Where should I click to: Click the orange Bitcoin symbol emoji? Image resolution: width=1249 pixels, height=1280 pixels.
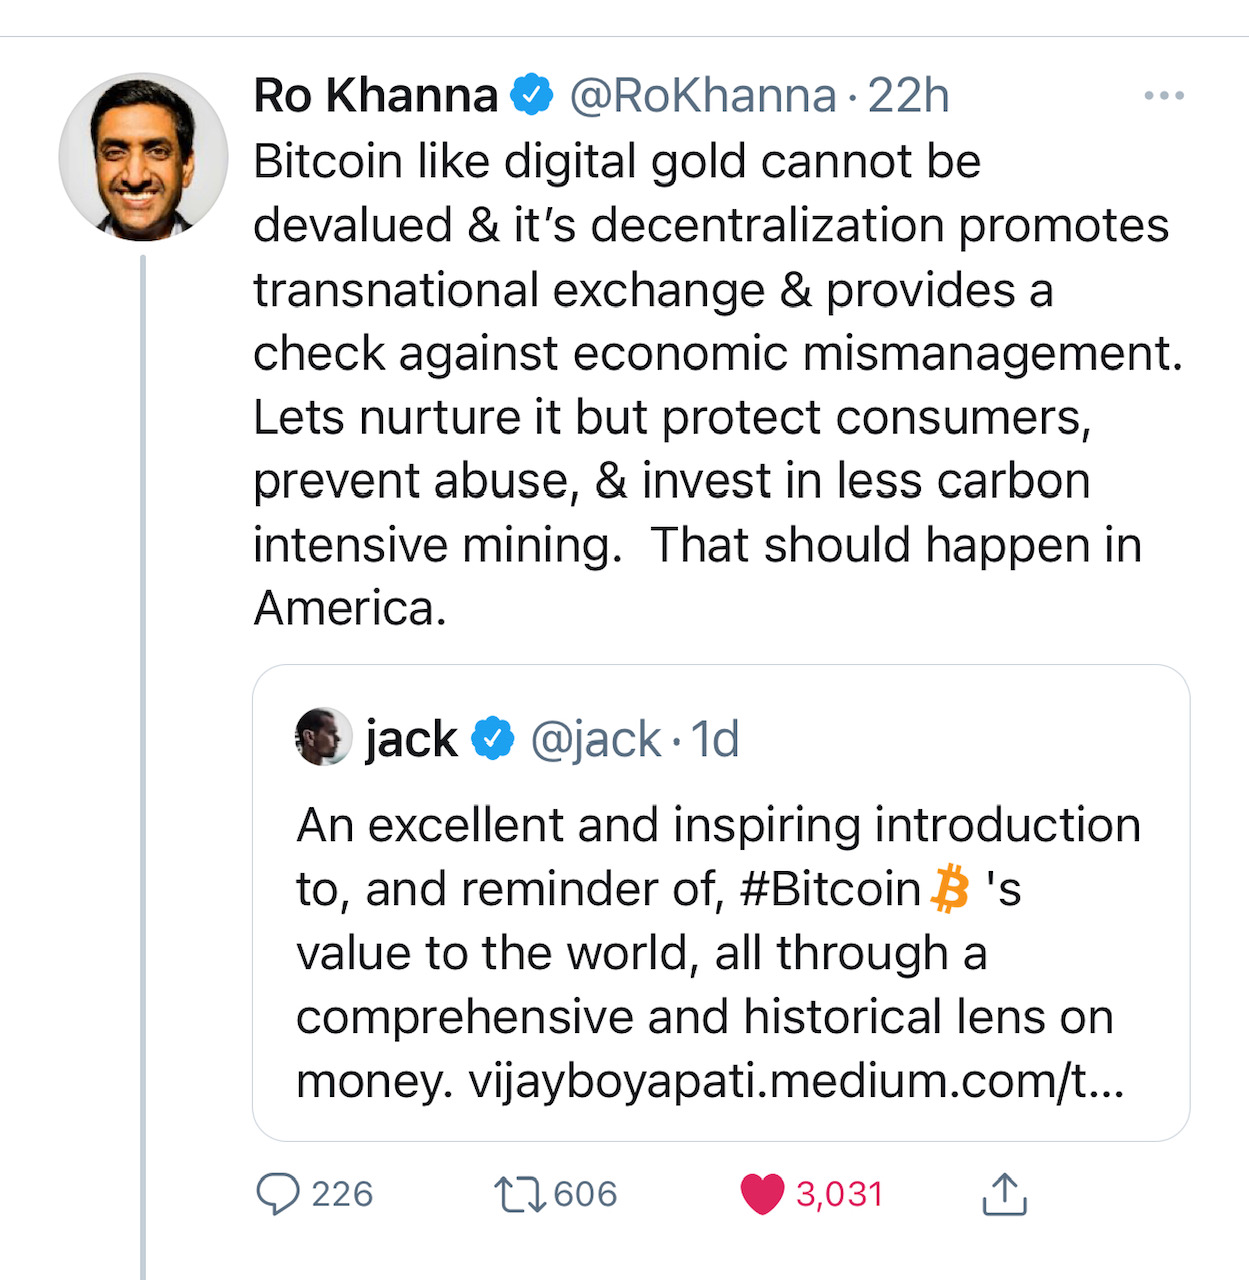pos(950,889)
